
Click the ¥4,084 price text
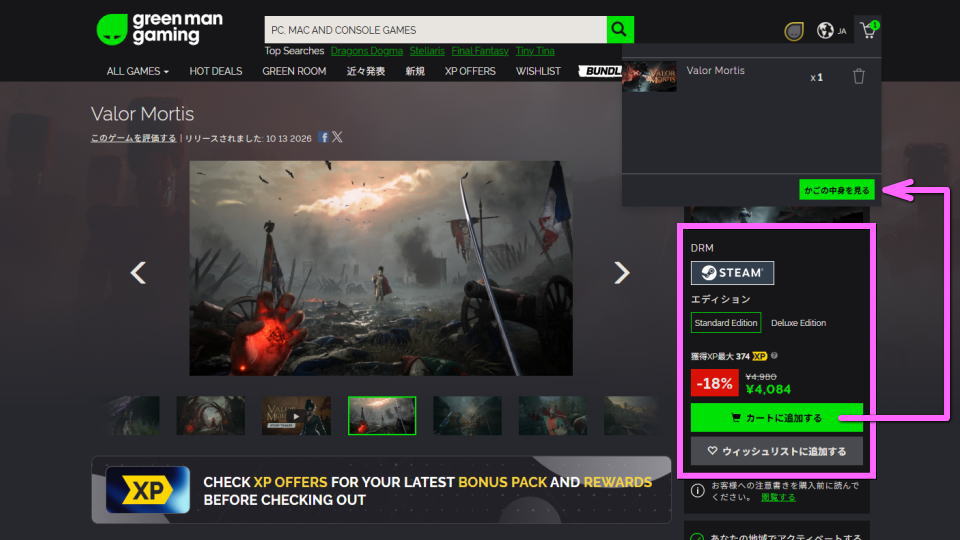pyautogui.click(x=768, y=389)
